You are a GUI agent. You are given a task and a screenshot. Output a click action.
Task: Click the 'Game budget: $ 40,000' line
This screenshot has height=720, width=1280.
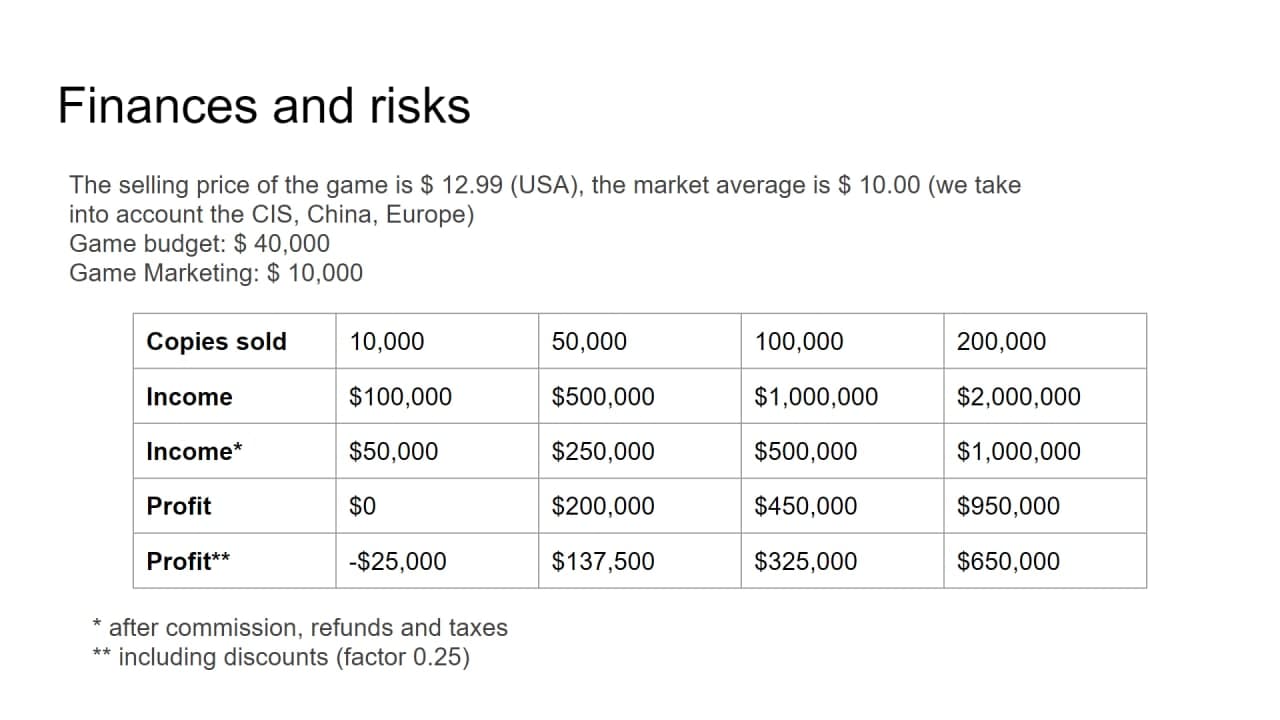point(199,243)
